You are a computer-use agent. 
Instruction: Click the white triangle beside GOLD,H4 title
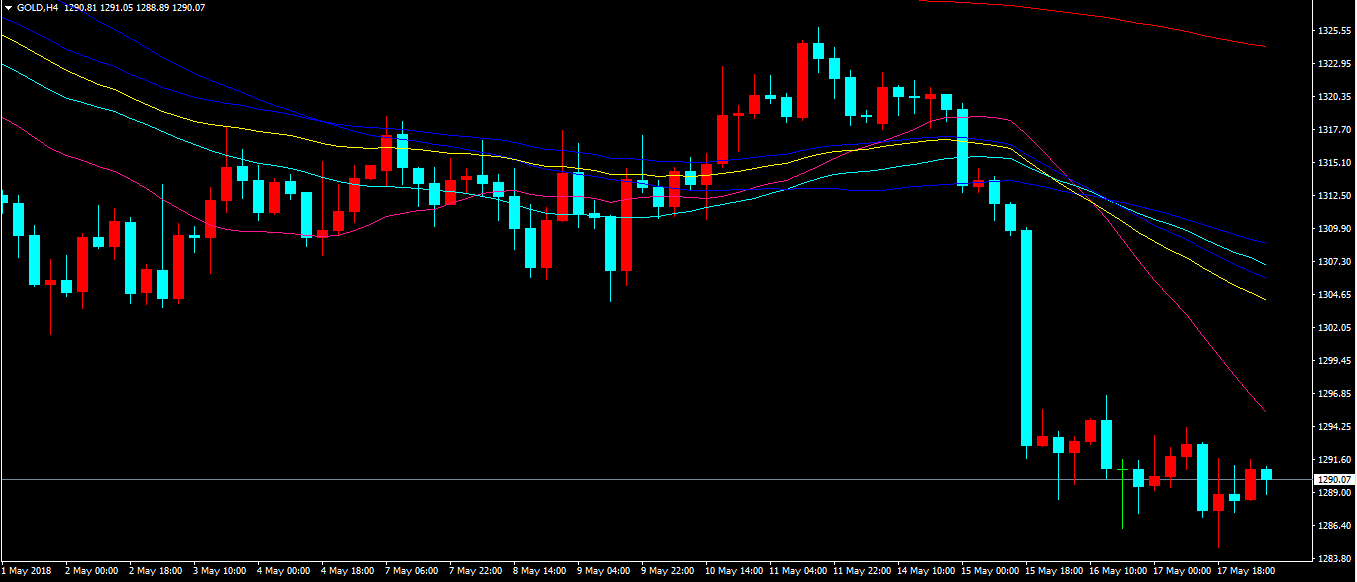click(x=7, y=7)
